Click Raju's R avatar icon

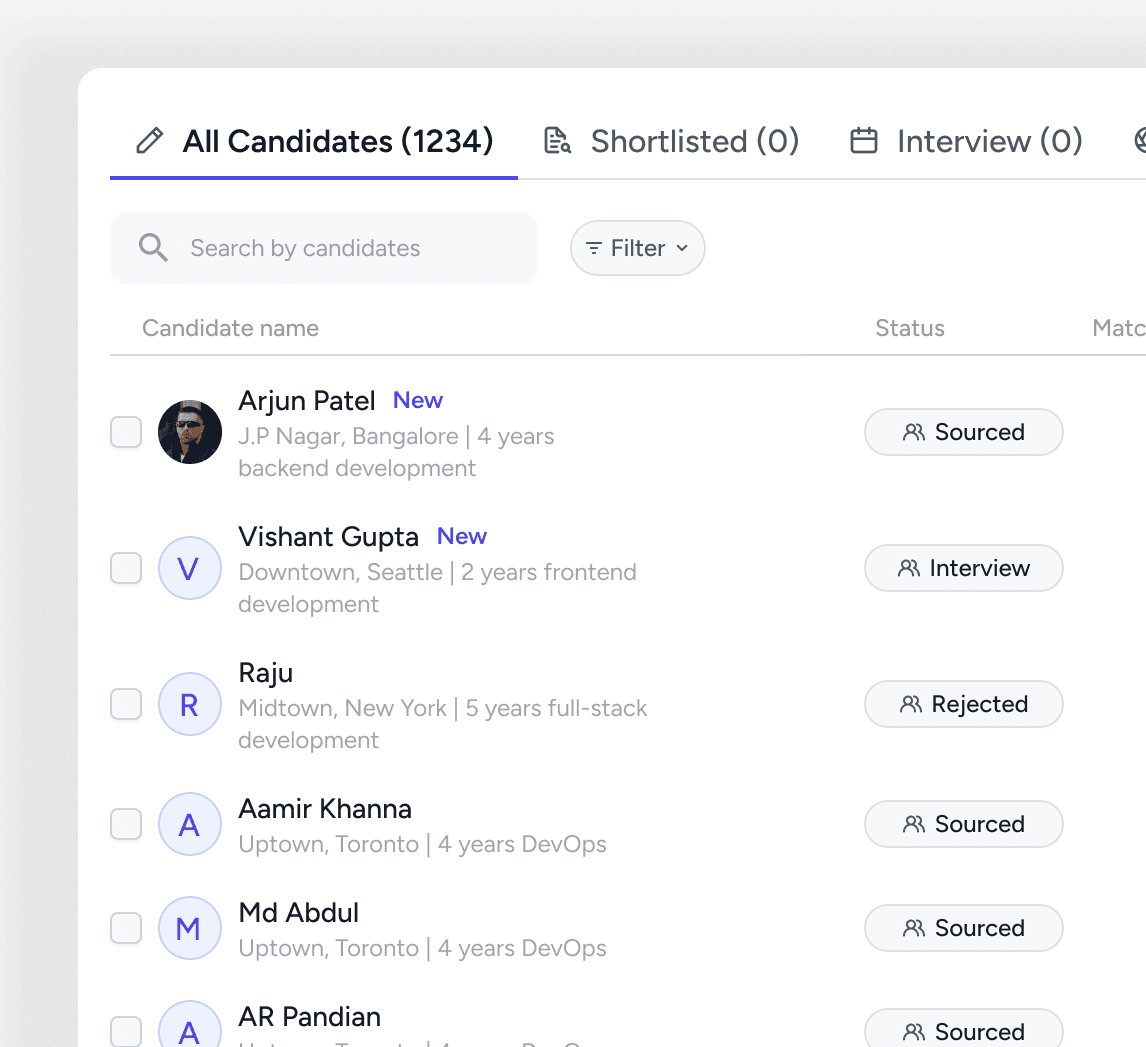189,705
